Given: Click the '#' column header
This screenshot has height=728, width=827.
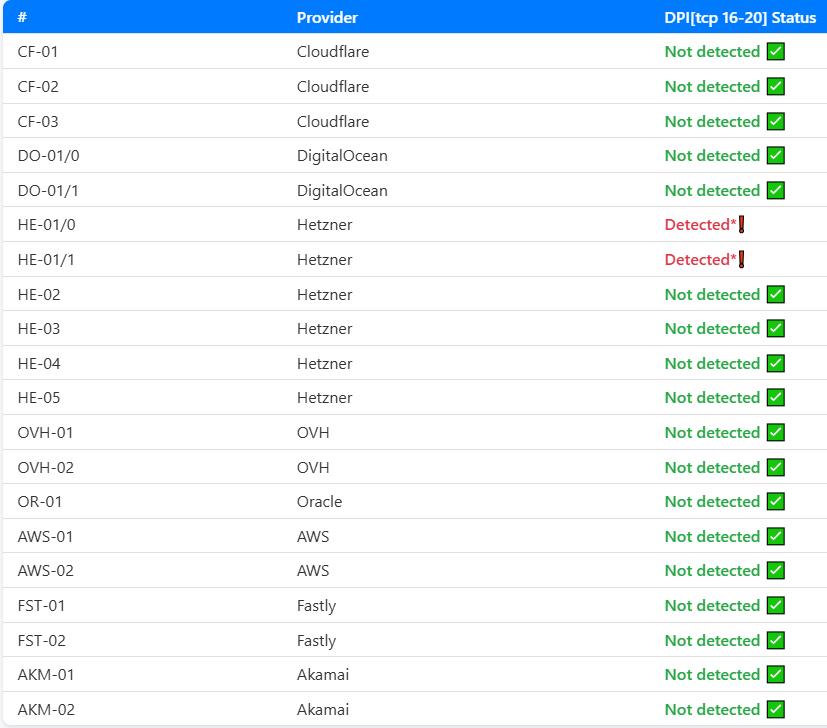Looking at the screenshot, I should [x=22, y=17].
